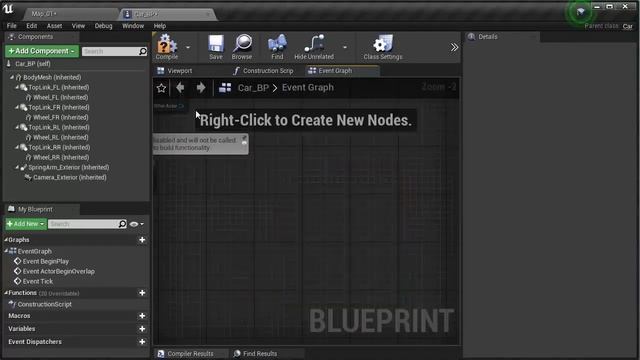Open the File menu
The width and height of the screenshot is (640, 360).
click(x=11, y=26)
